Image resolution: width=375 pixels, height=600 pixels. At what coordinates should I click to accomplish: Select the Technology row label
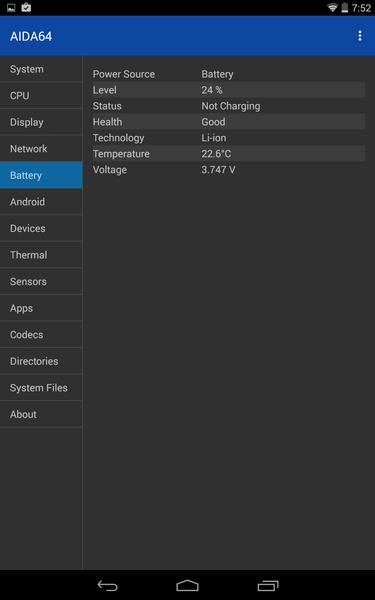(x=119, y=138)
